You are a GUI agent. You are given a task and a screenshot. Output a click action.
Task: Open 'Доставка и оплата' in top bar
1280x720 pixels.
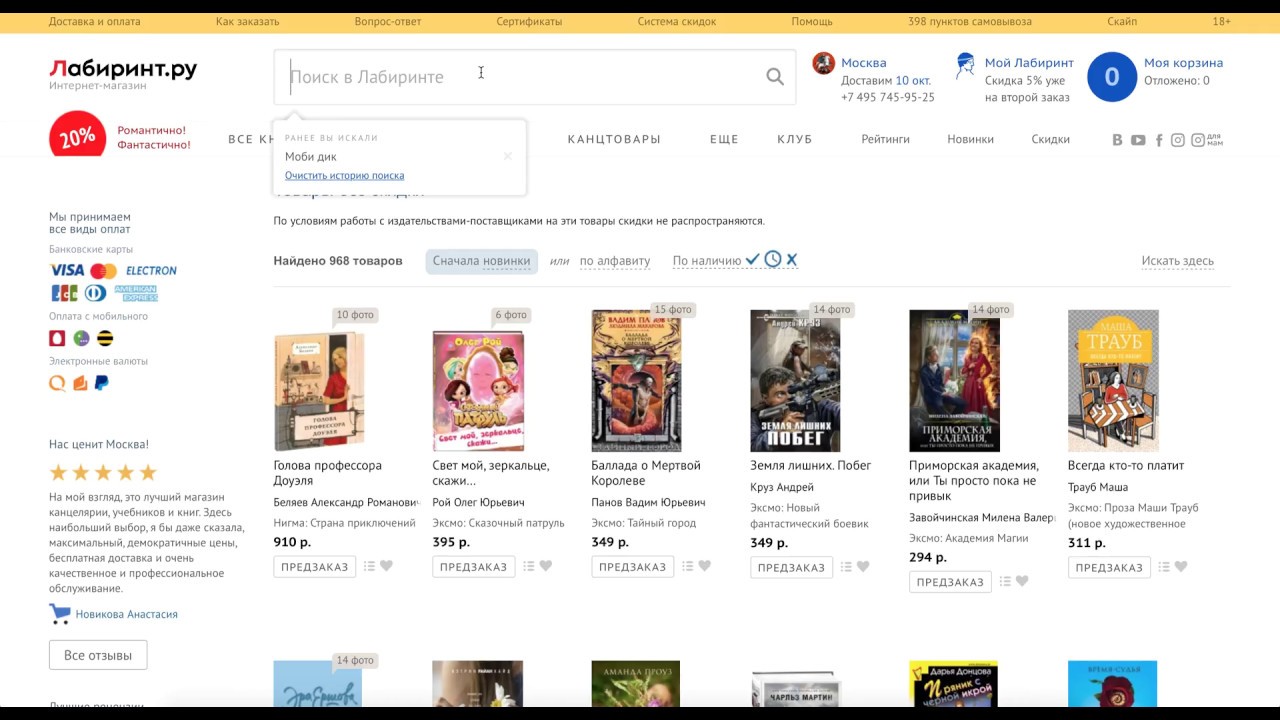[95, 21]
